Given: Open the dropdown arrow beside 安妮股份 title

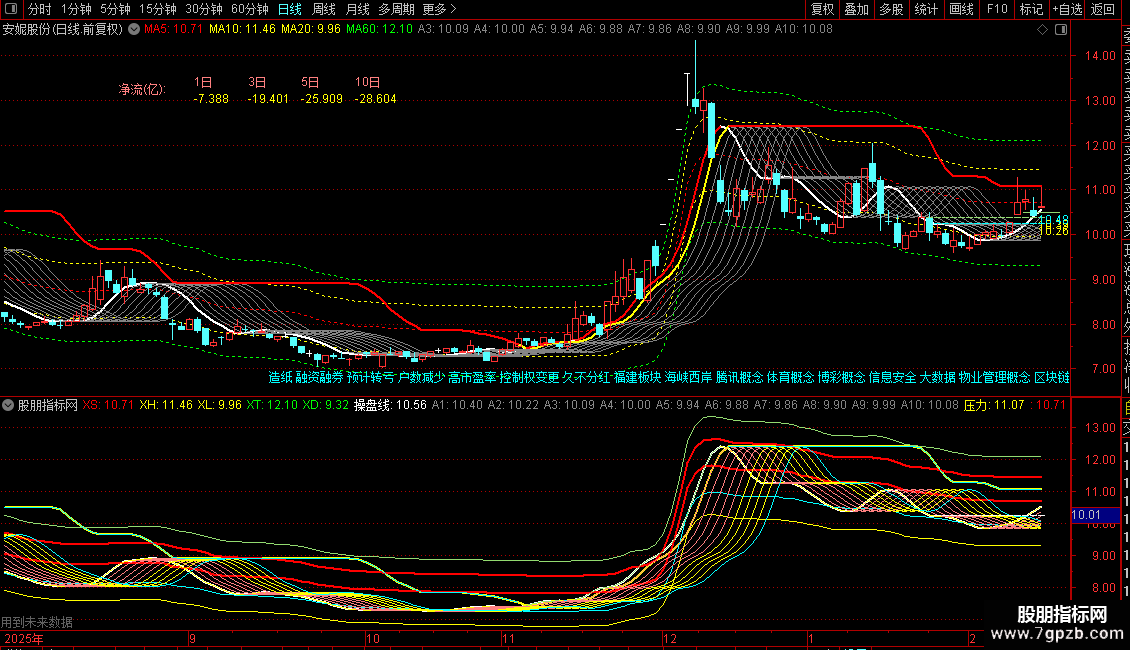Looking at the screenshot, I should pos(132,29).
